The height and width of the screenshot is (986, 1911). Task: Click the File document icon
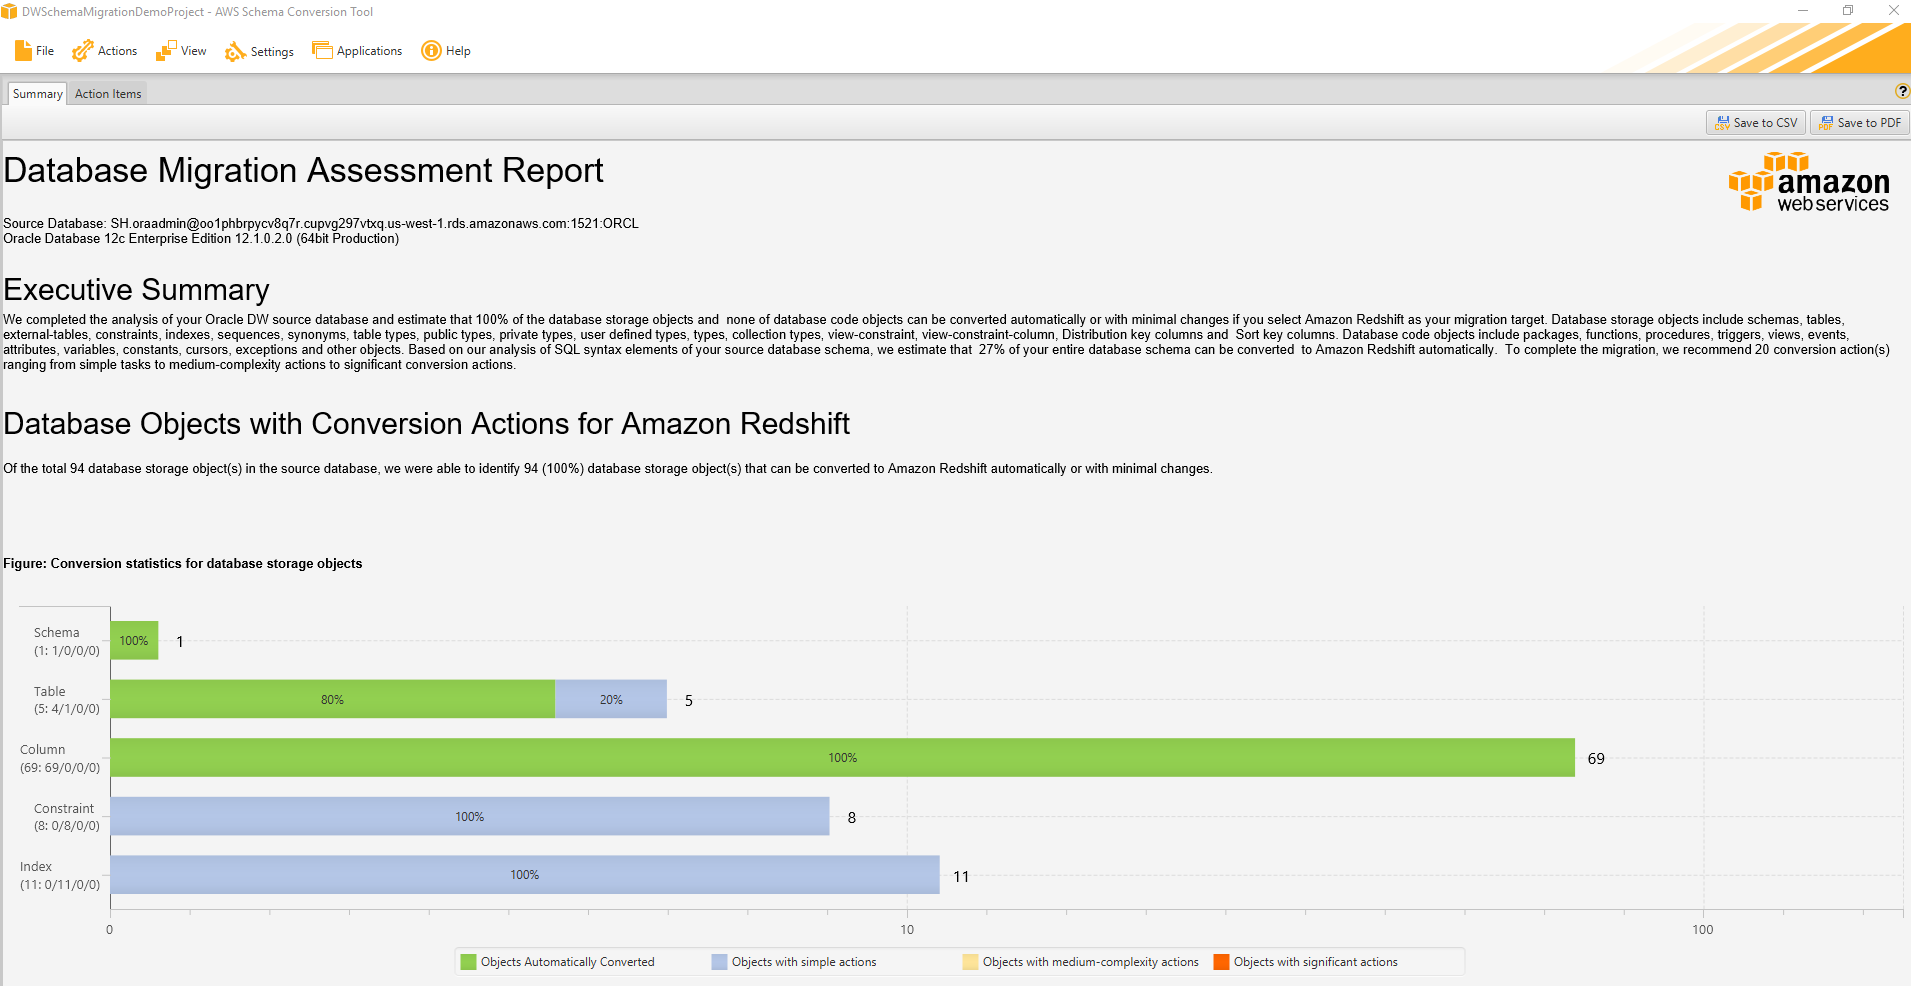[x=23, y=51]
